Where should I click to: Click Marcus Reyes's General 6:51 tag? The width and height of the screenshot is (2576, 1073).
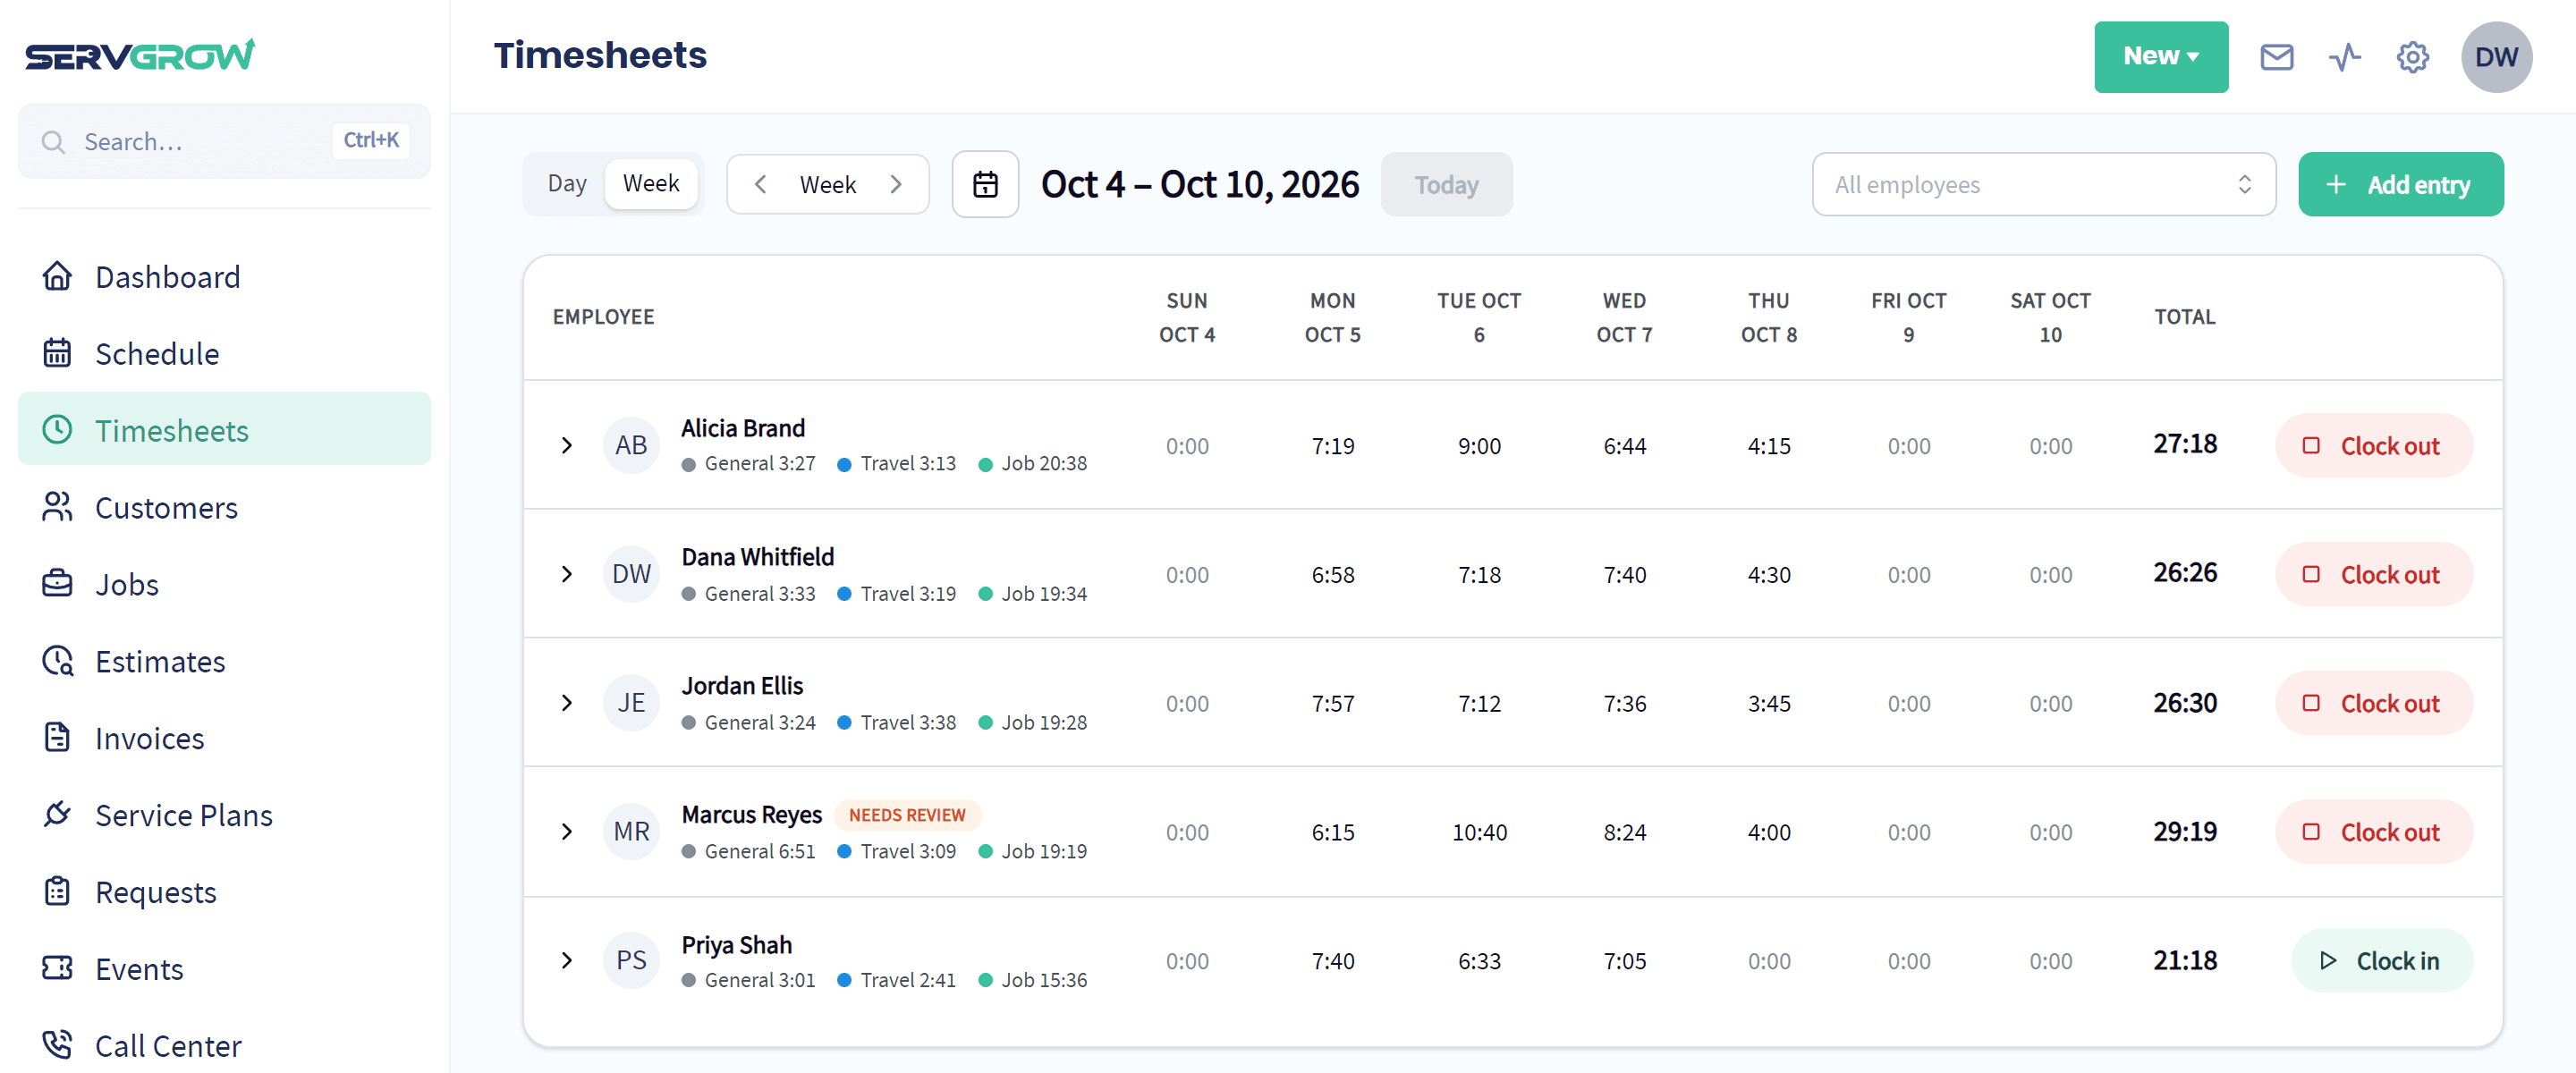(748, 852)
